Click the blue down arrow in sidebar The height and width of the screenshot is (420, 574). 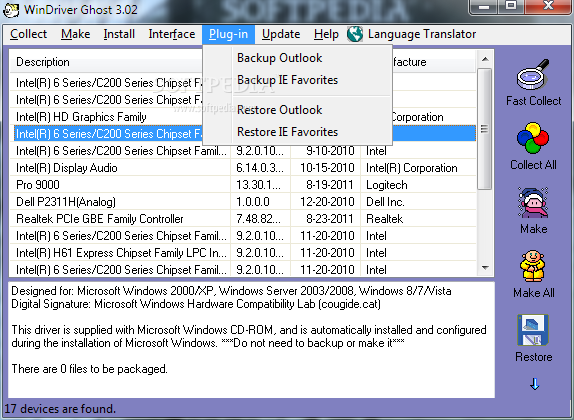(x=534, y=384)
